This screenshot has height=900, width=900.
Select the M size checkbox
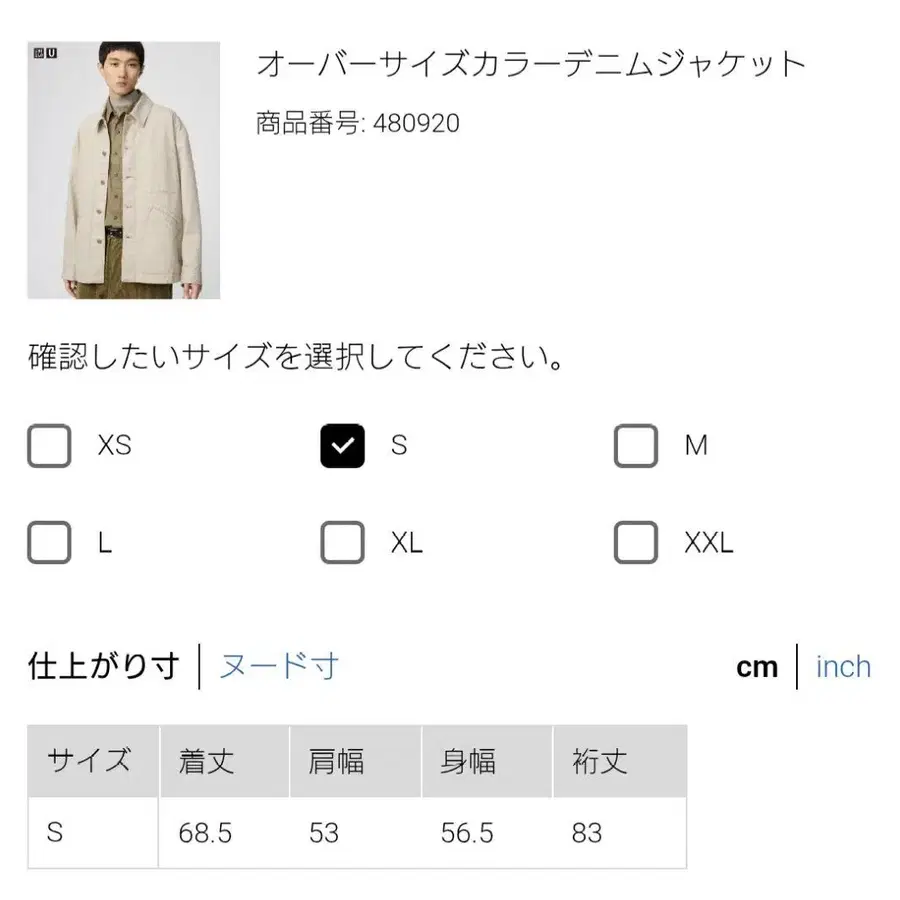pos(635,446)
